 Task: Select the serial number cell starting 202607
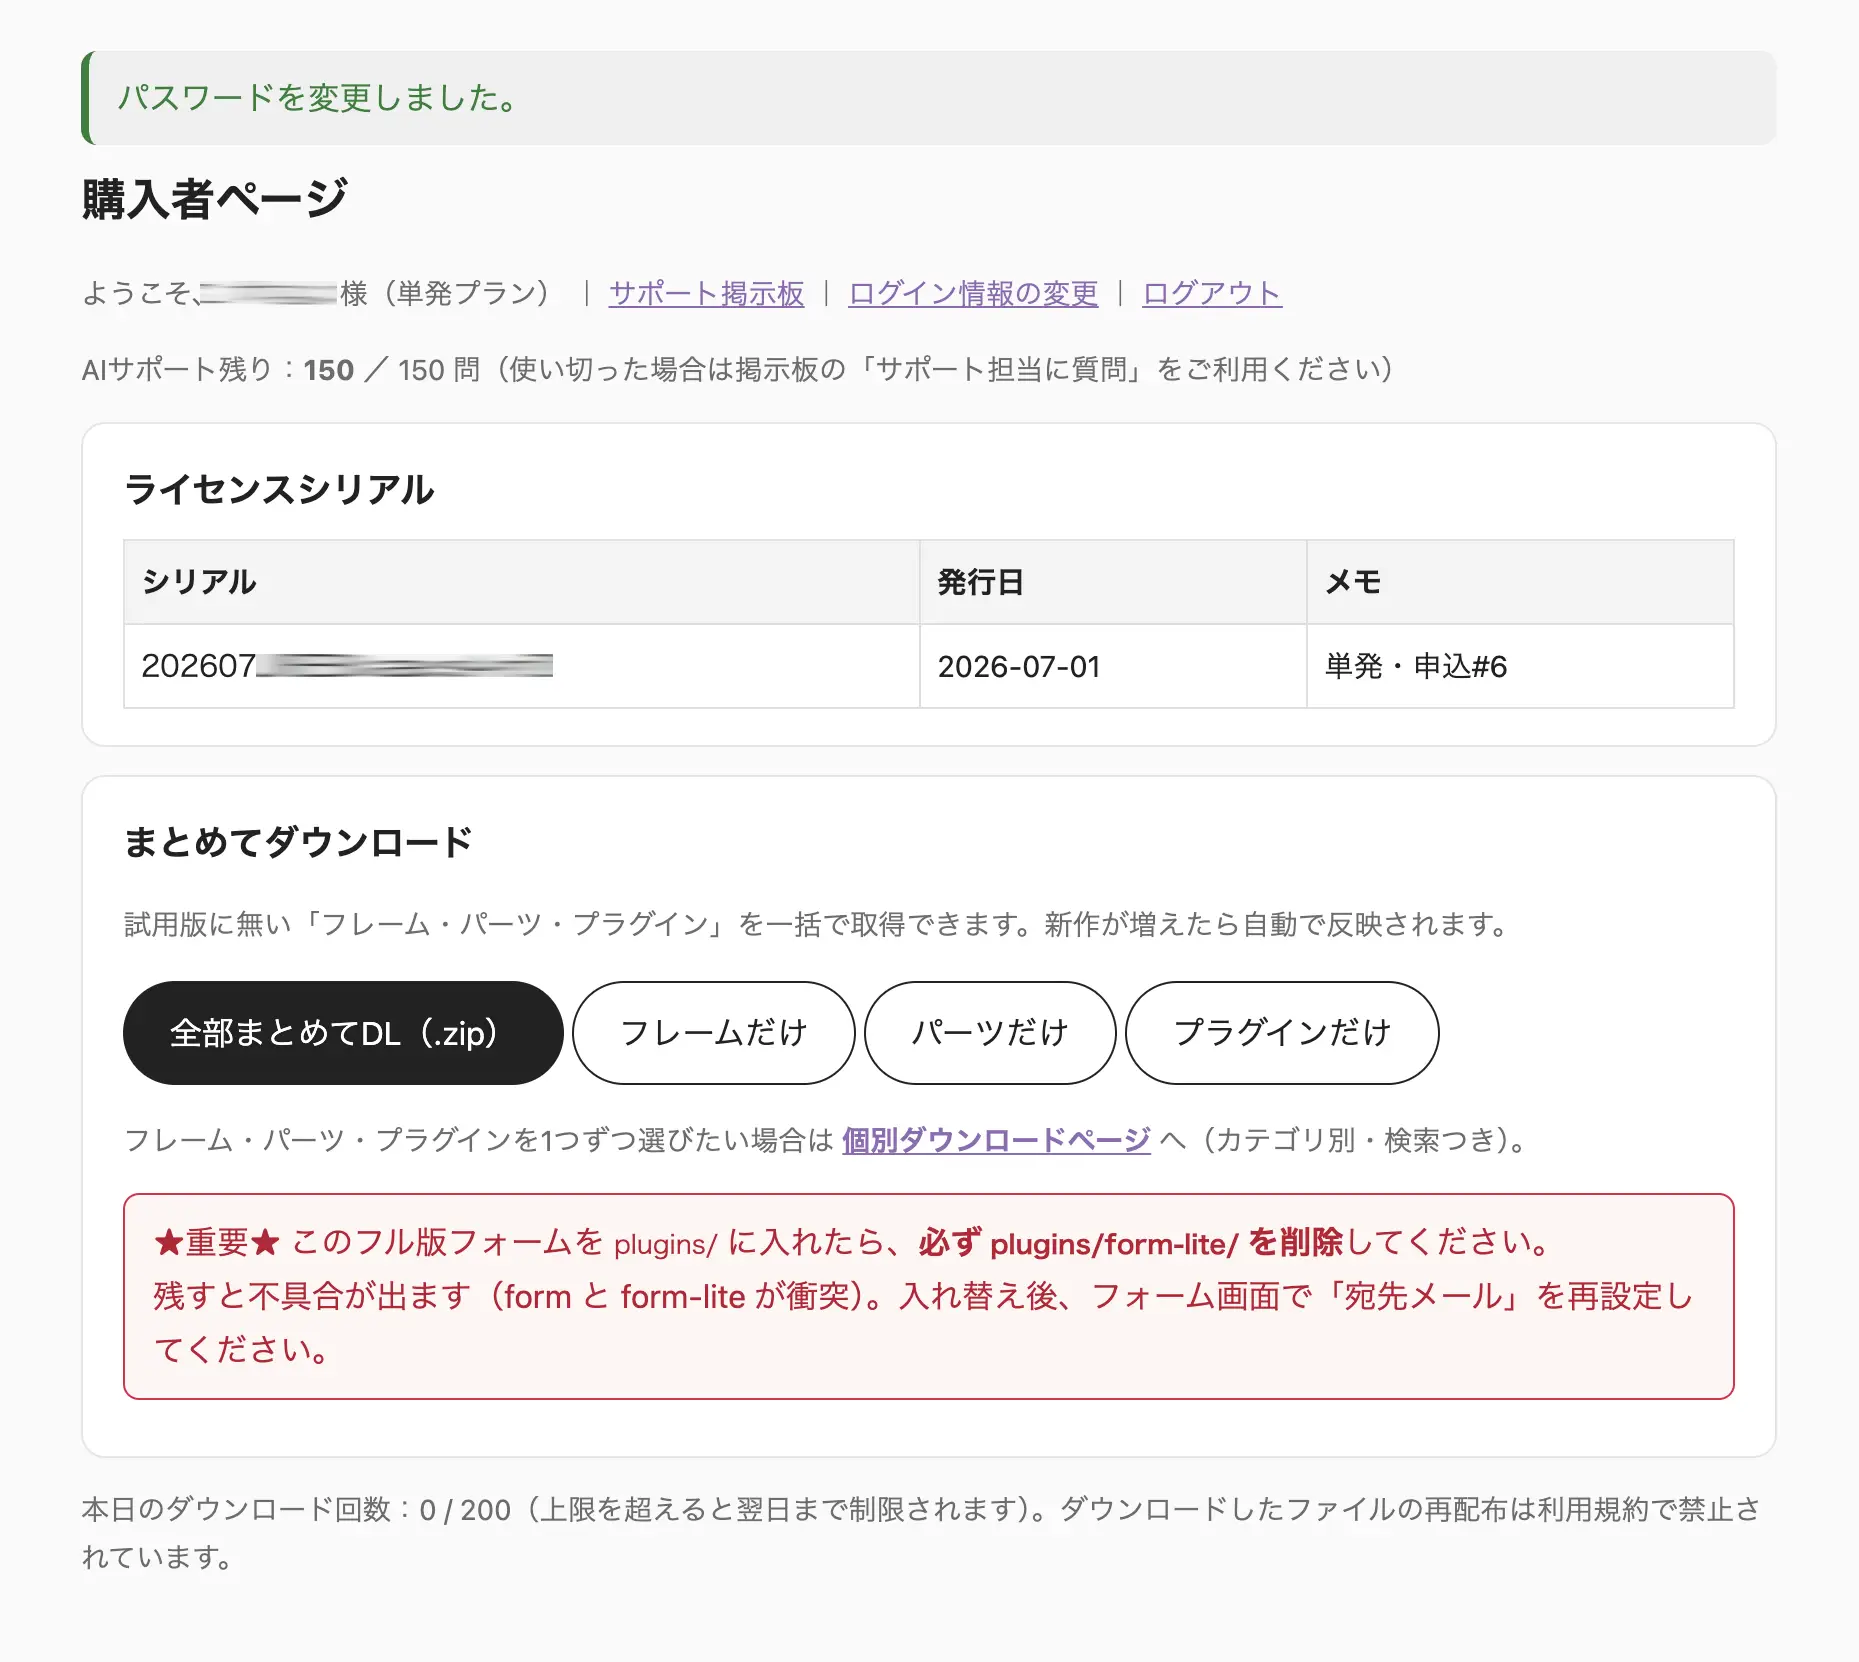pos(521,666)
